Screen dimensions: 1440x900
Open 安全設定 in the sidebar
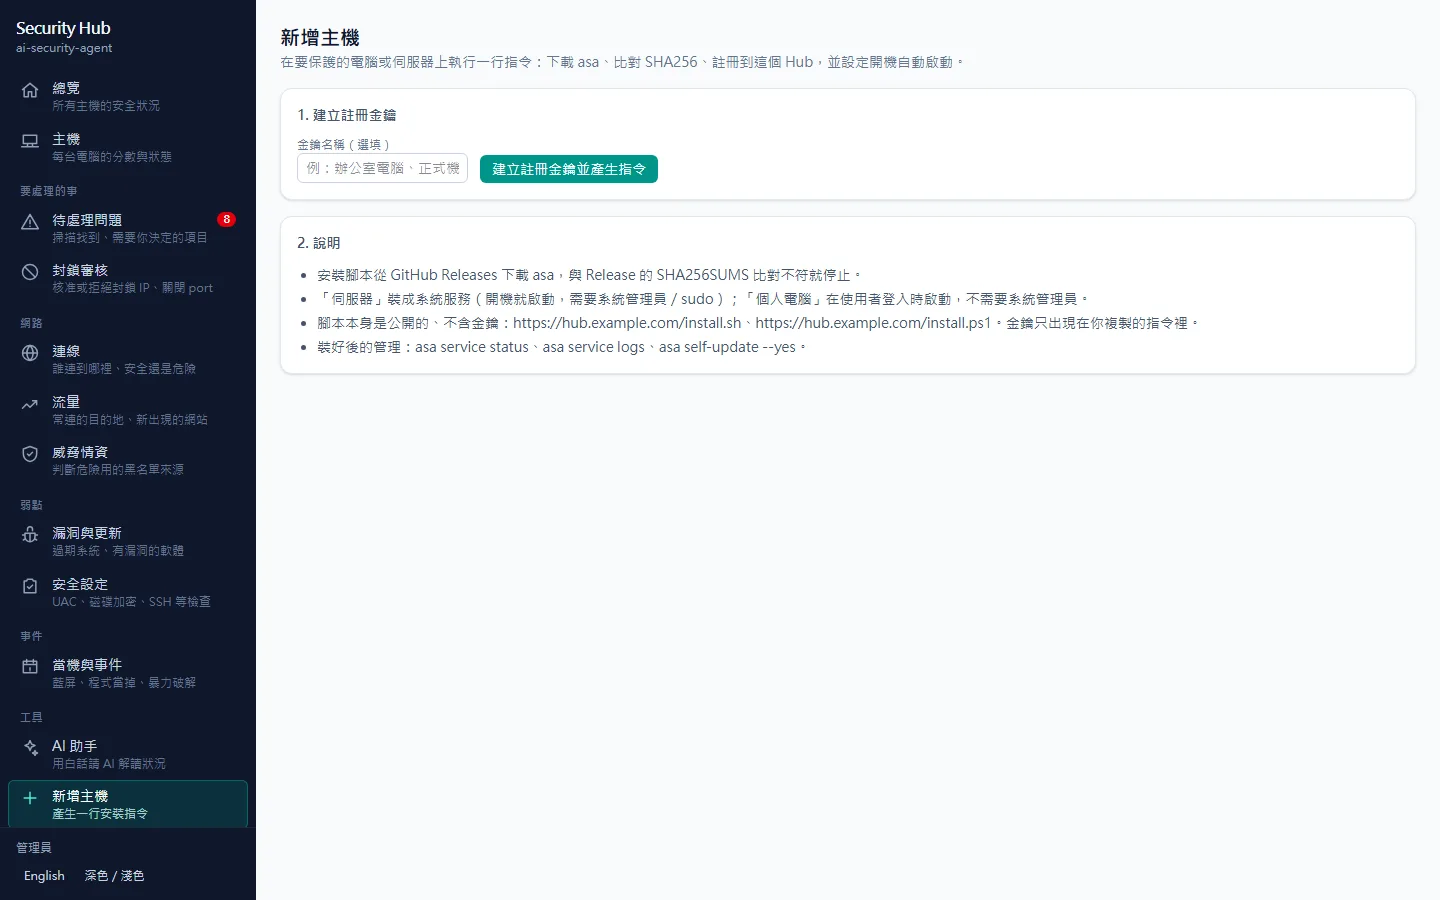point(128,592)
